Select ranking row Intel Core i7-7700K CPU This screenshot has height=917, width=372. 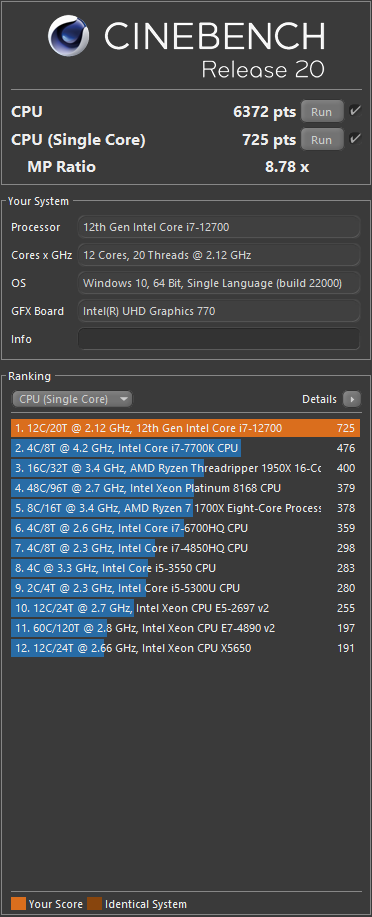coord(185,449)
